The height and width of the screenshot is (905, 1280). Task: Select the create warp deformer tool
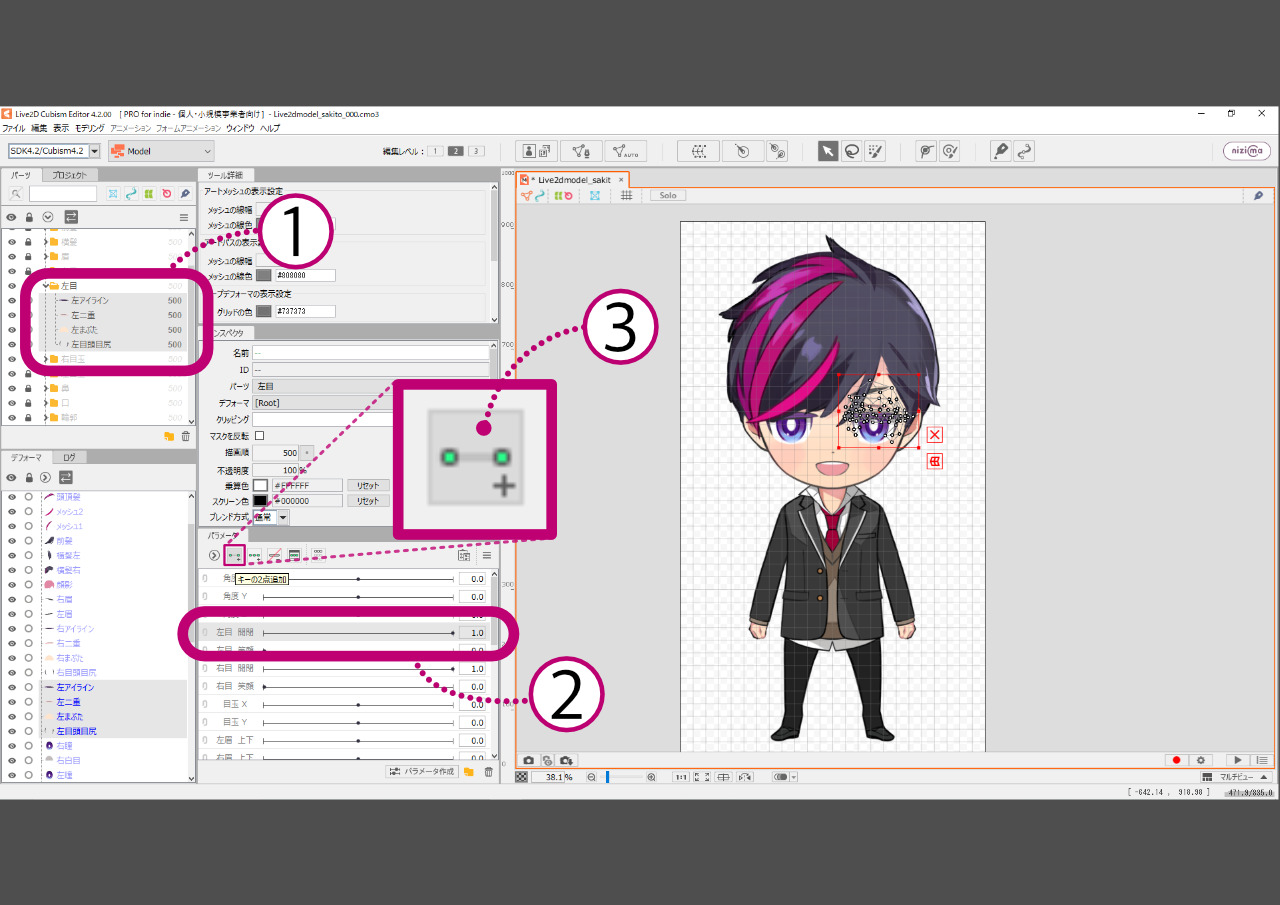699,151
